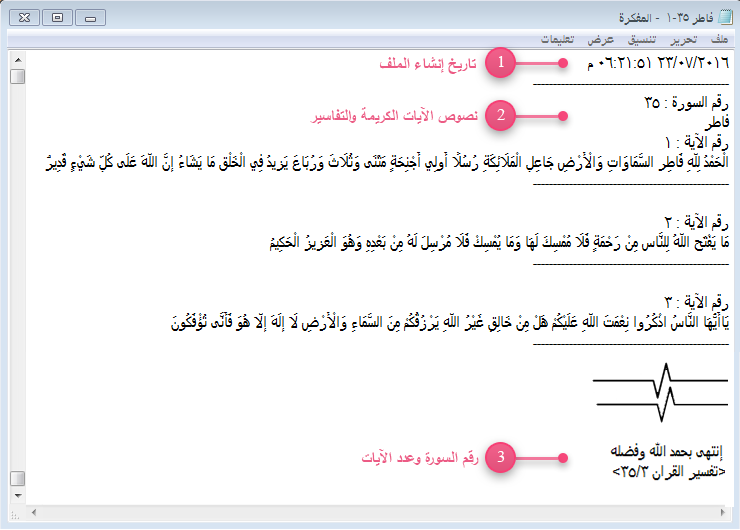This screenshot has width=740, height=530.
Task: Click the vertical scrollbar thumb near the bottom
Action: [x=17, y=477]
